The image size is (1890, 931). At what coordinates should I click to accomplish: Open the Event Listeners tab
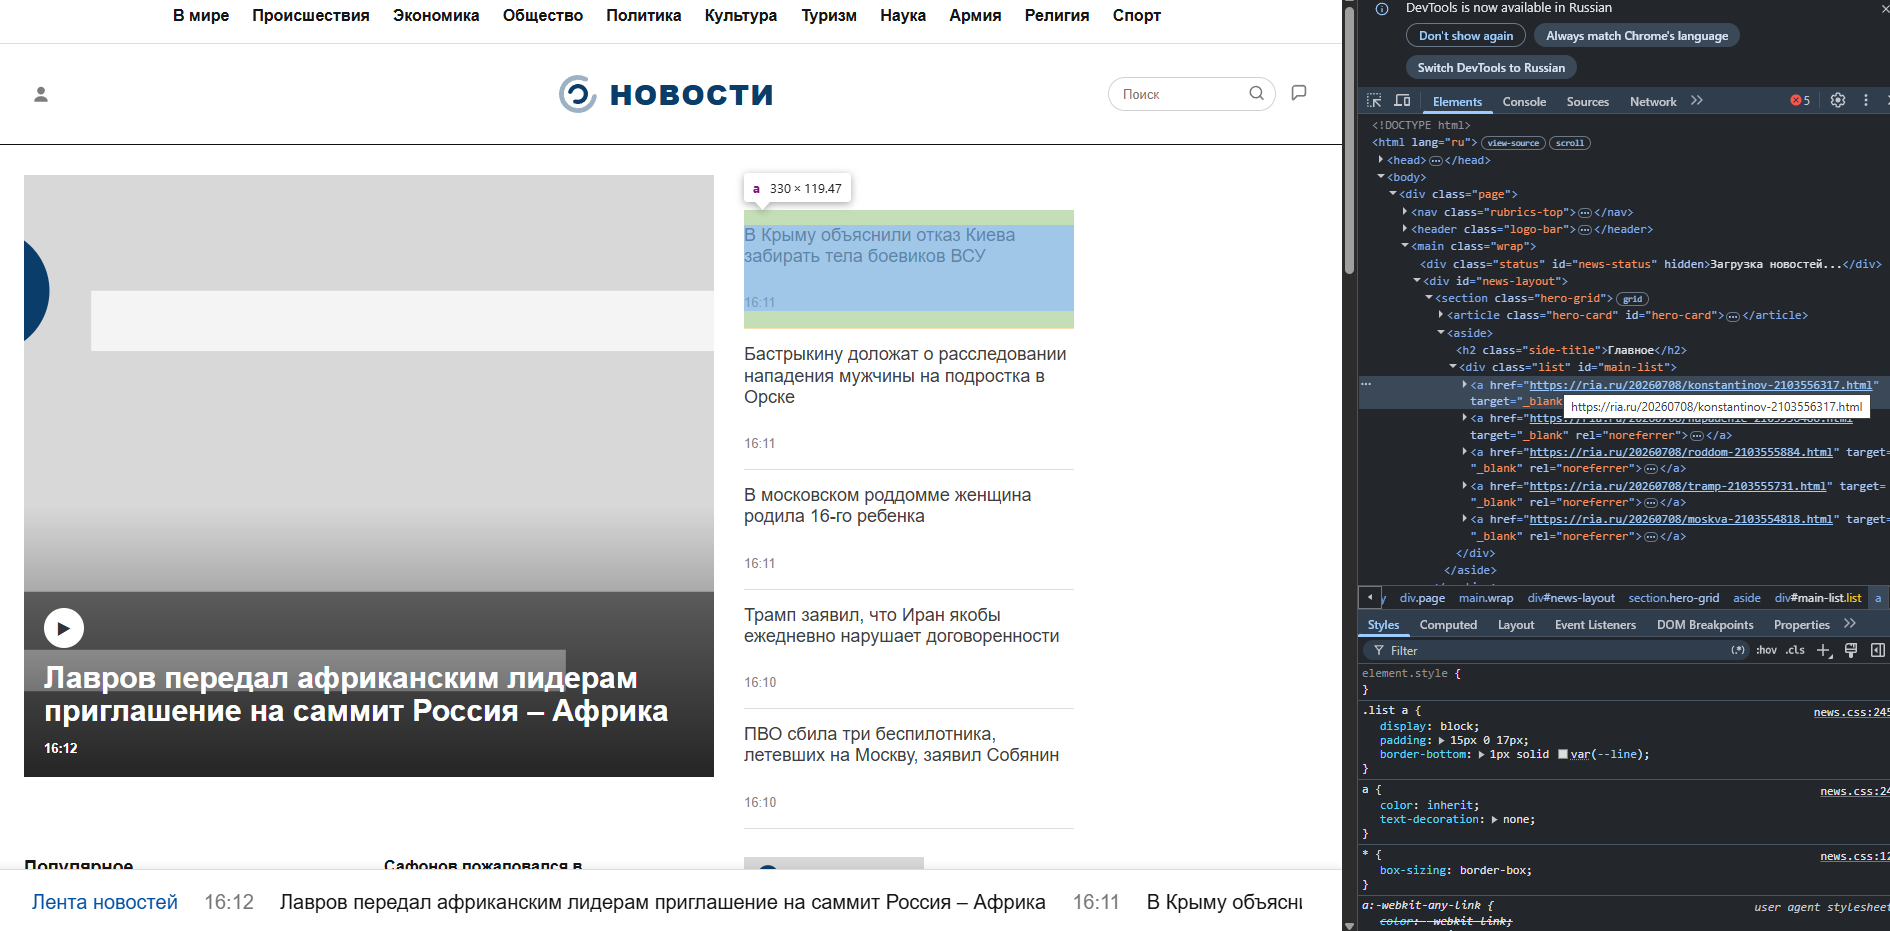click(1596, 625)
